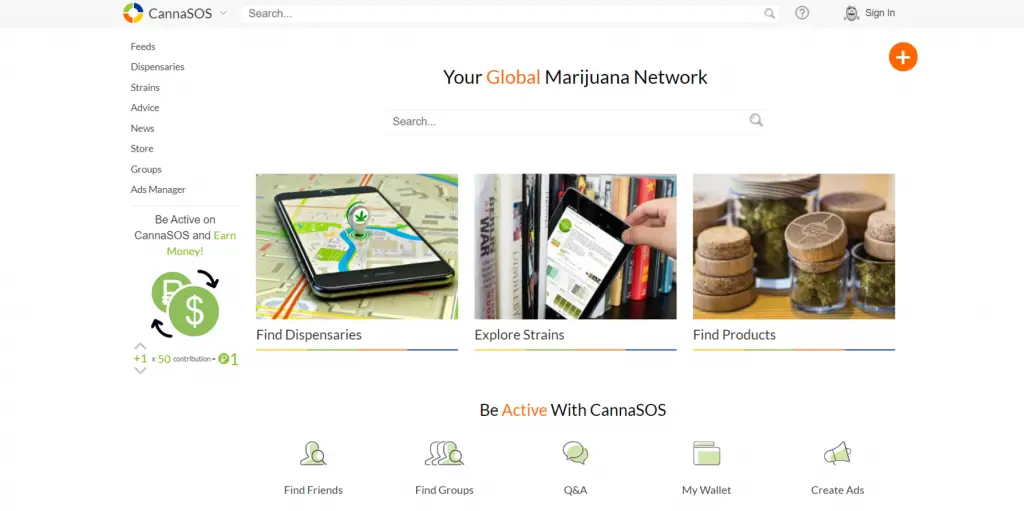Click the magnifier in the center search field
Image resolution: width=1024 pixels, height=511 pixels.
(756, 120)
